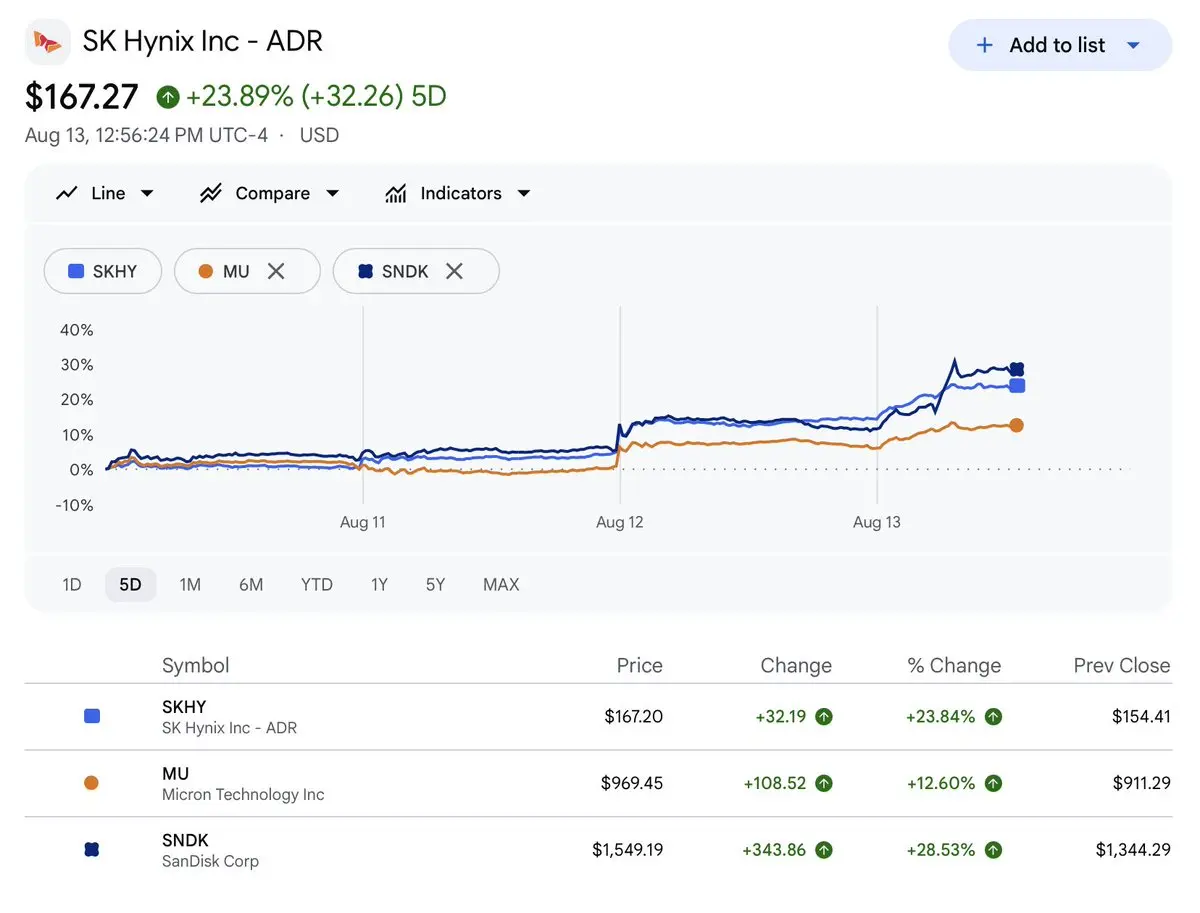The image size is (1200, 913).
Task: Click up-arrow icon next to +108.52 change
Action: (x=824, y=783)
